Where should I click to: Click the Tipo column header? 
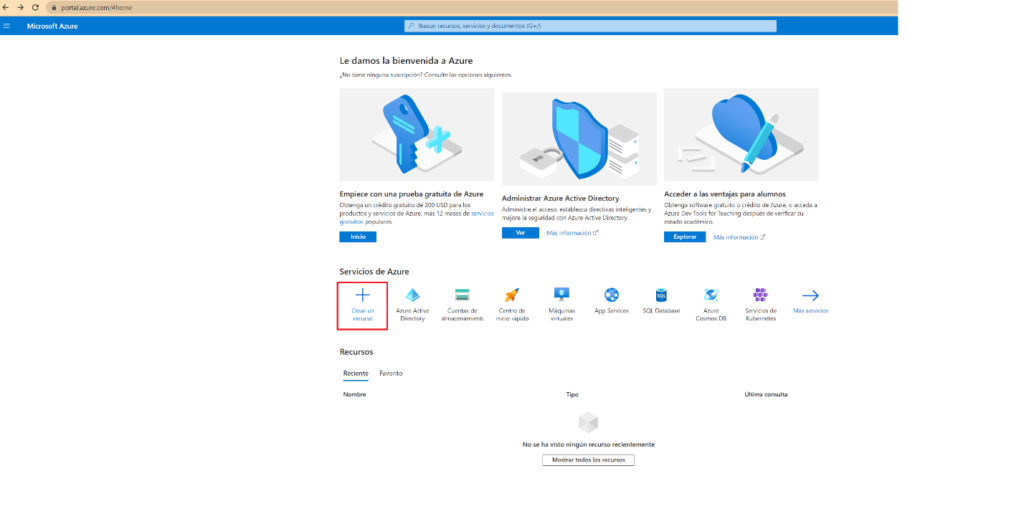click(x=572, y=394)
